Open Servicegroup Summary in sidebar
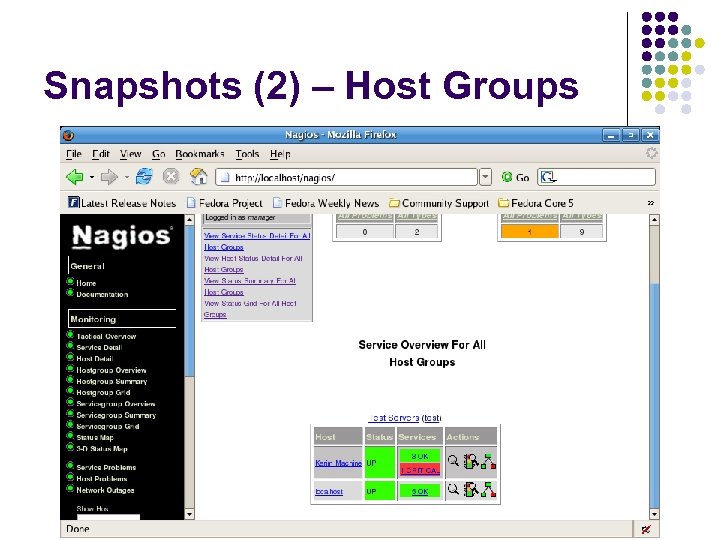Viewport: 720px width, 540px height. point(116,415)
